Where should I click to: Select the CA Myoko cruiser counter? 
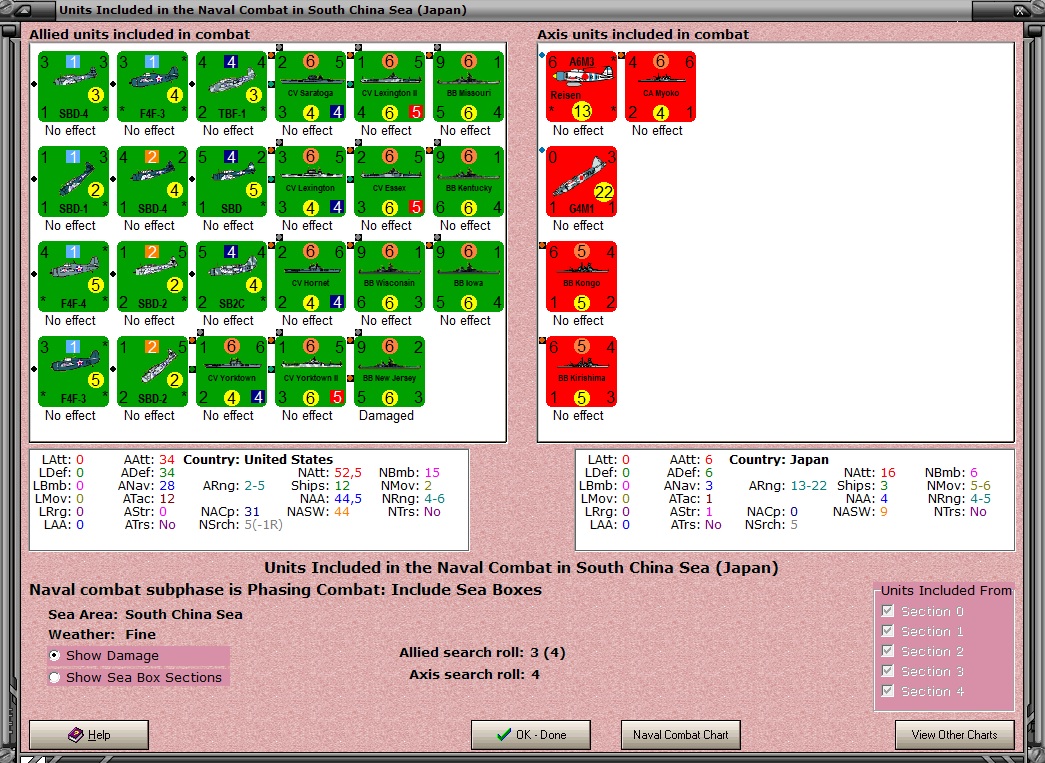point(660,87)
